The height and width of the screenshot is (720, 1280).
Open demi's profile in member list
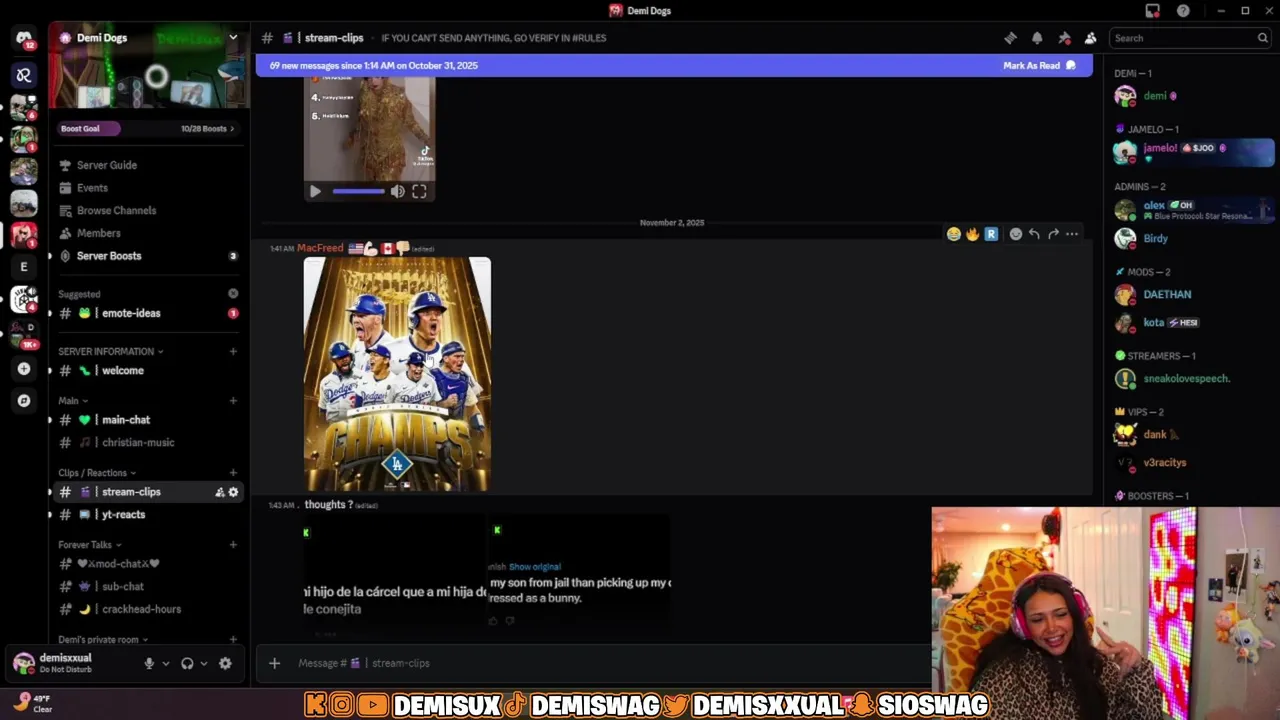coord(1195,96)
